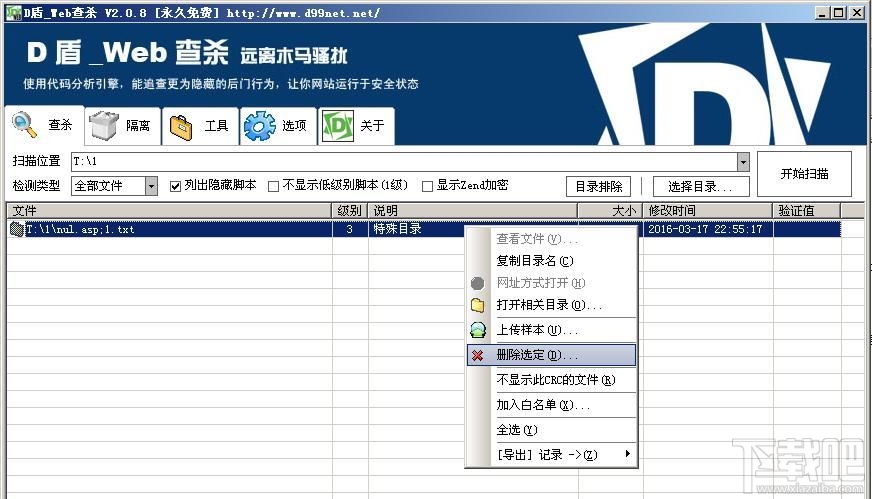
Task: Click the 开始扫描 start scan button
Action: [x=804, y=174]
